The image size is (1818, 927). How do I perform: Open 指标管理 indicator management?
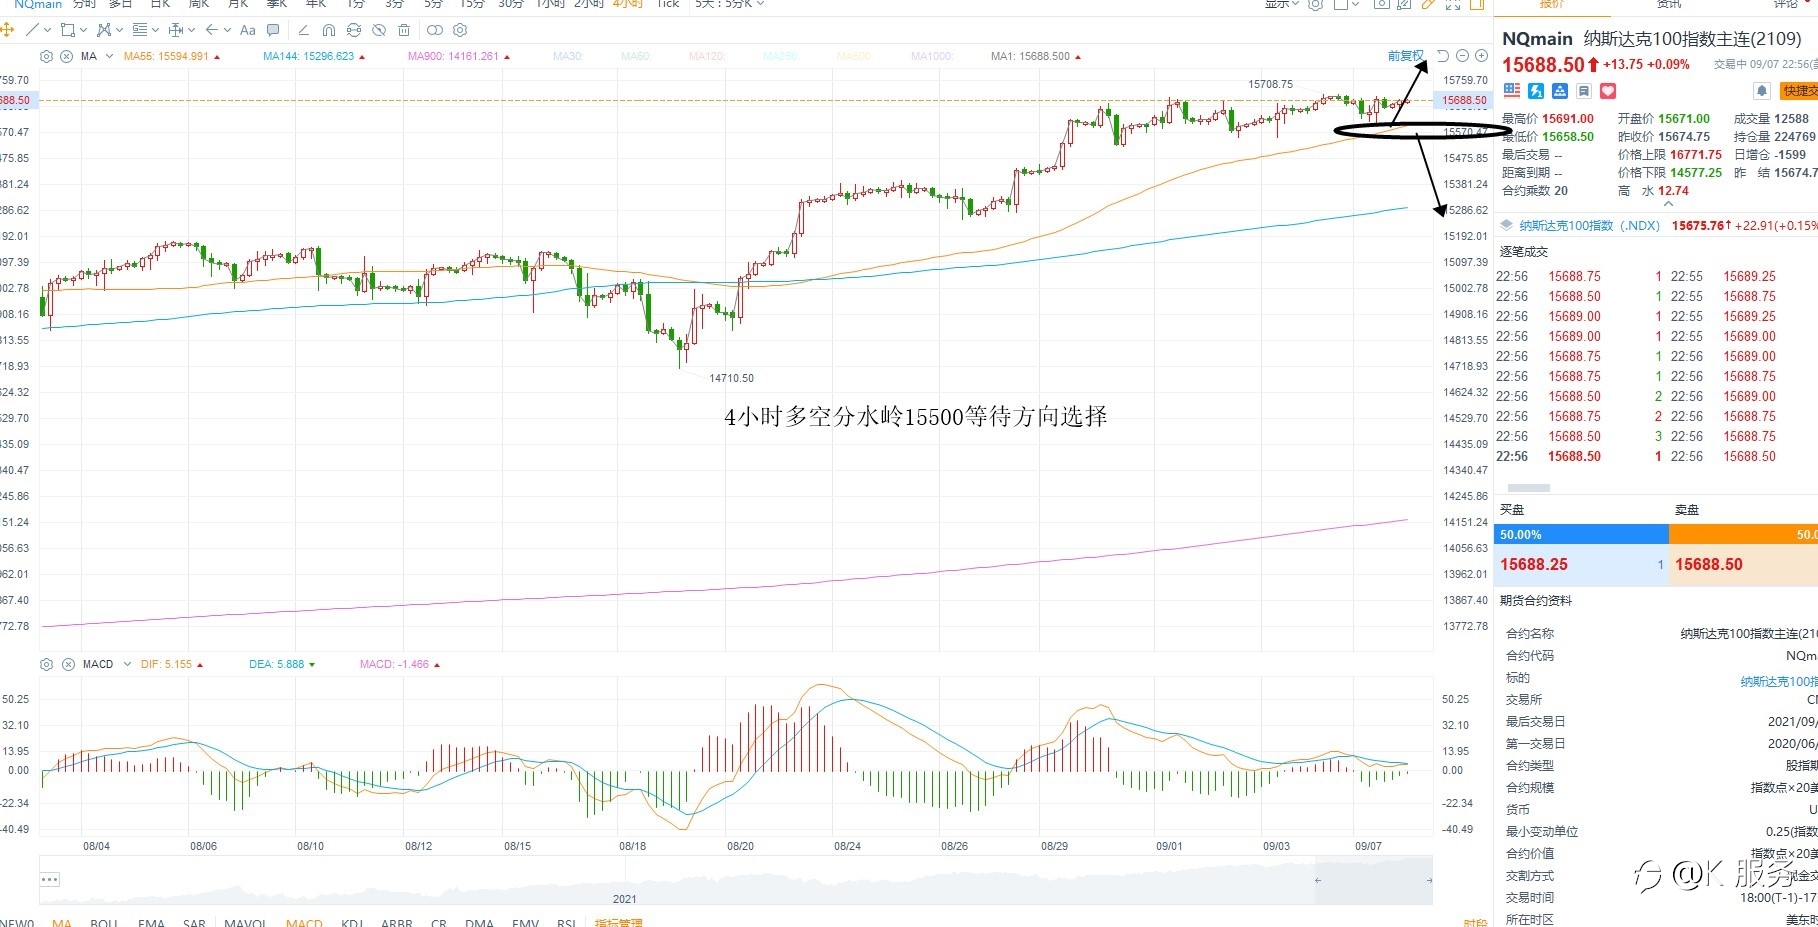pyautogui.click(x=618, y=922)
